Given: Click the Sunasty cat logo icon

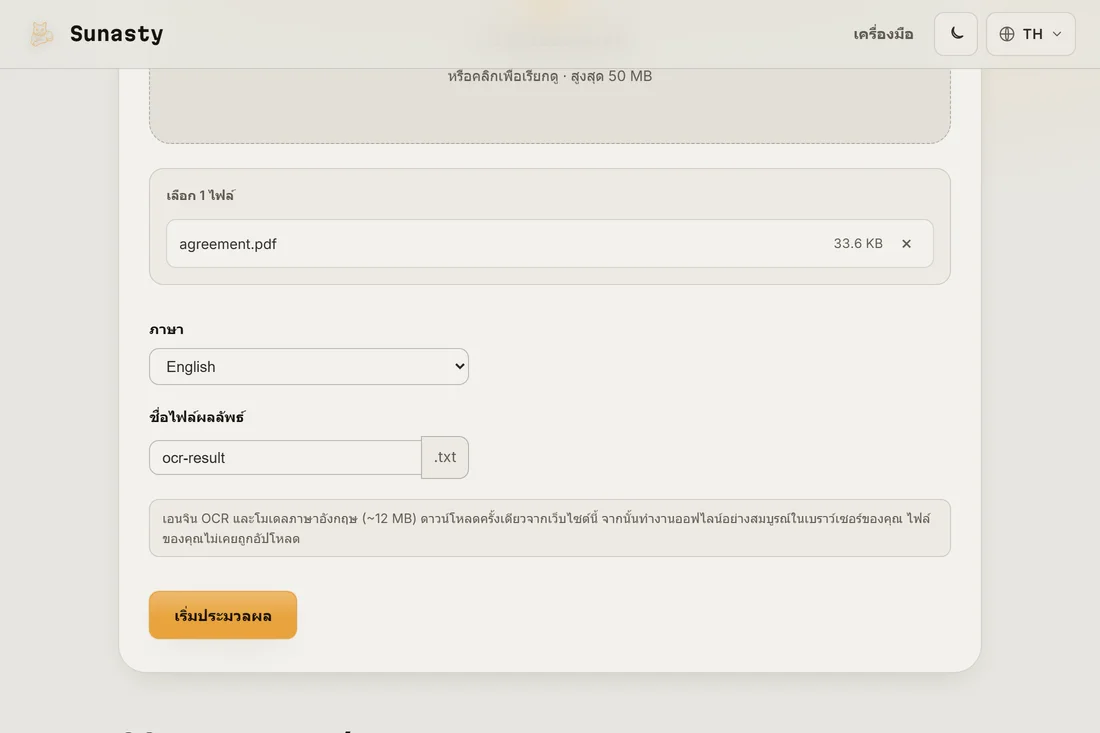Looking at the screenshot, I should click(x=41, y=34).
